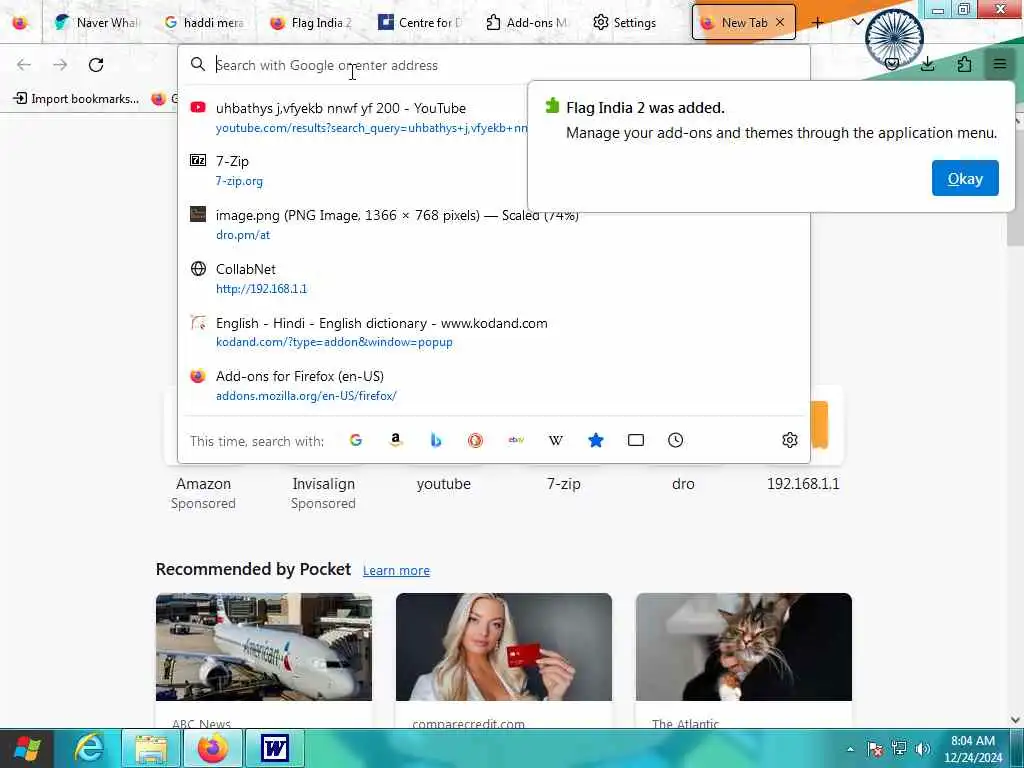Search this time with Bing
The image size is (1024, 768).
pyautogui.click(x=436, y=440)
